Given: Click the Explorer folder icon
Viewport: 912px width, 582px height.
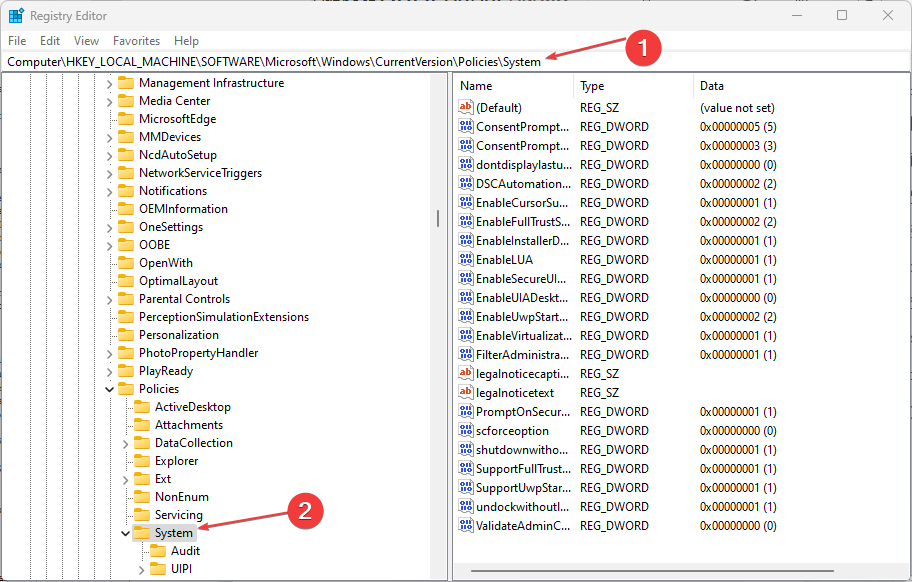Looking at the screenshot, I should [x=142, y=460].
